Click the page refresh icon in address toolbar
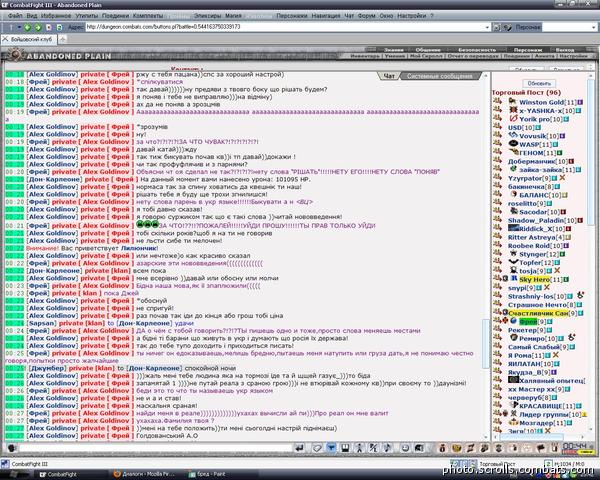 pyautogui.click(x=59, y=27)
